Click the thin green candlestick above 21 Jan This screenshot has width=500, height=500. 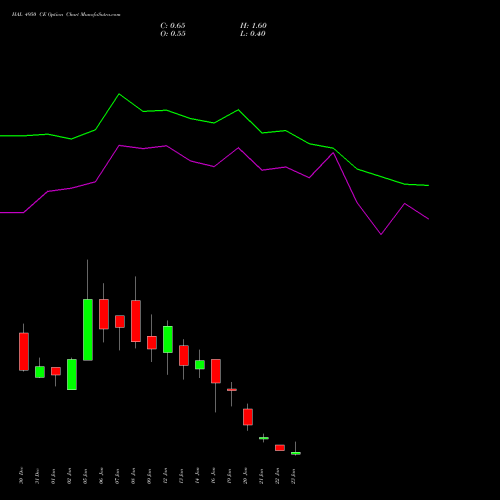click(x=264, y=438)
